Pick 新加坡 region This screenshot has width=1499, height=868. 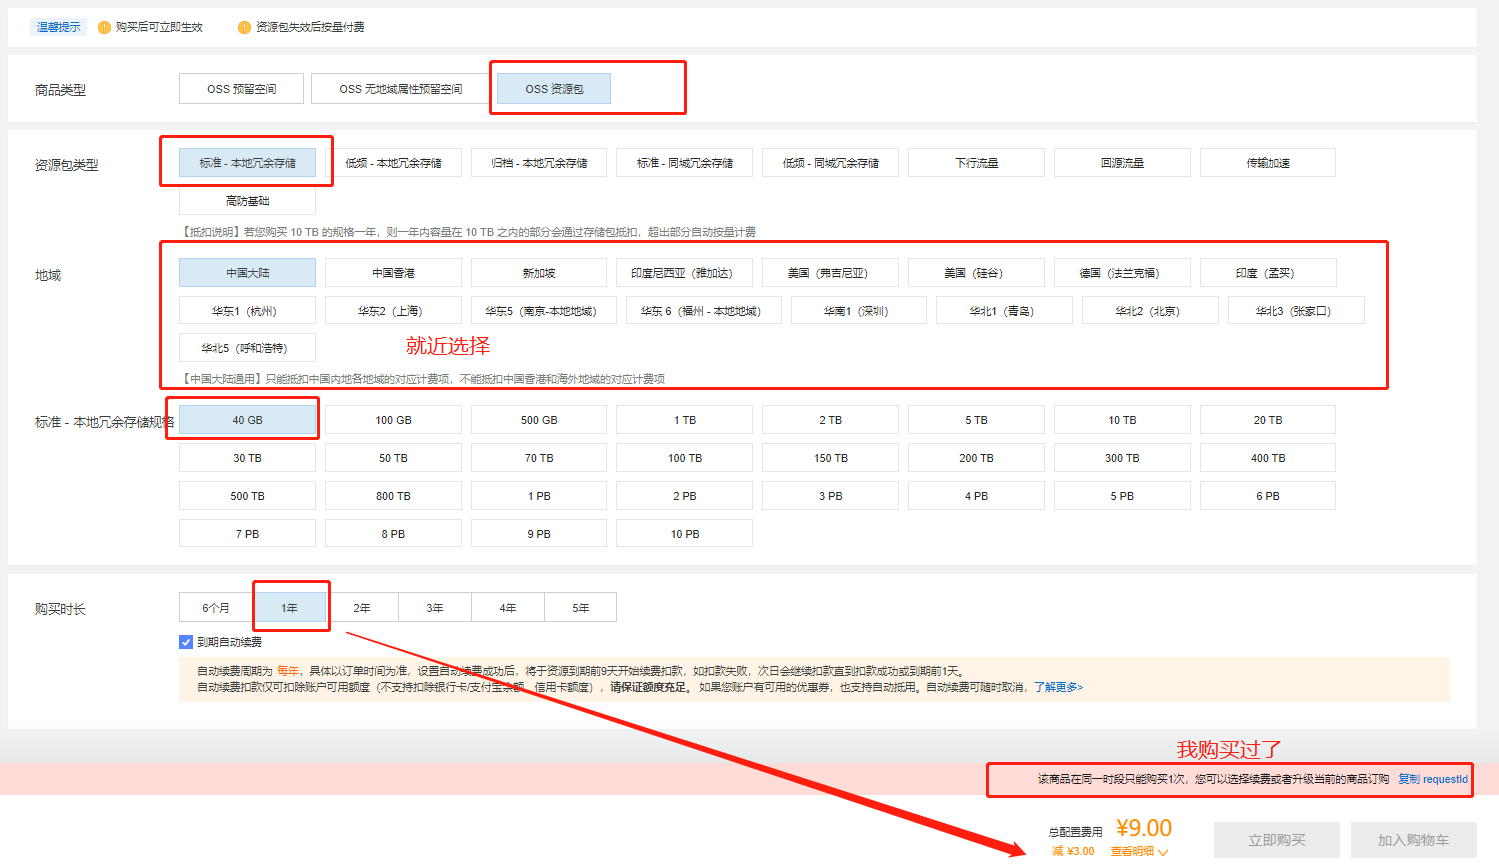[x=539, y=273]
